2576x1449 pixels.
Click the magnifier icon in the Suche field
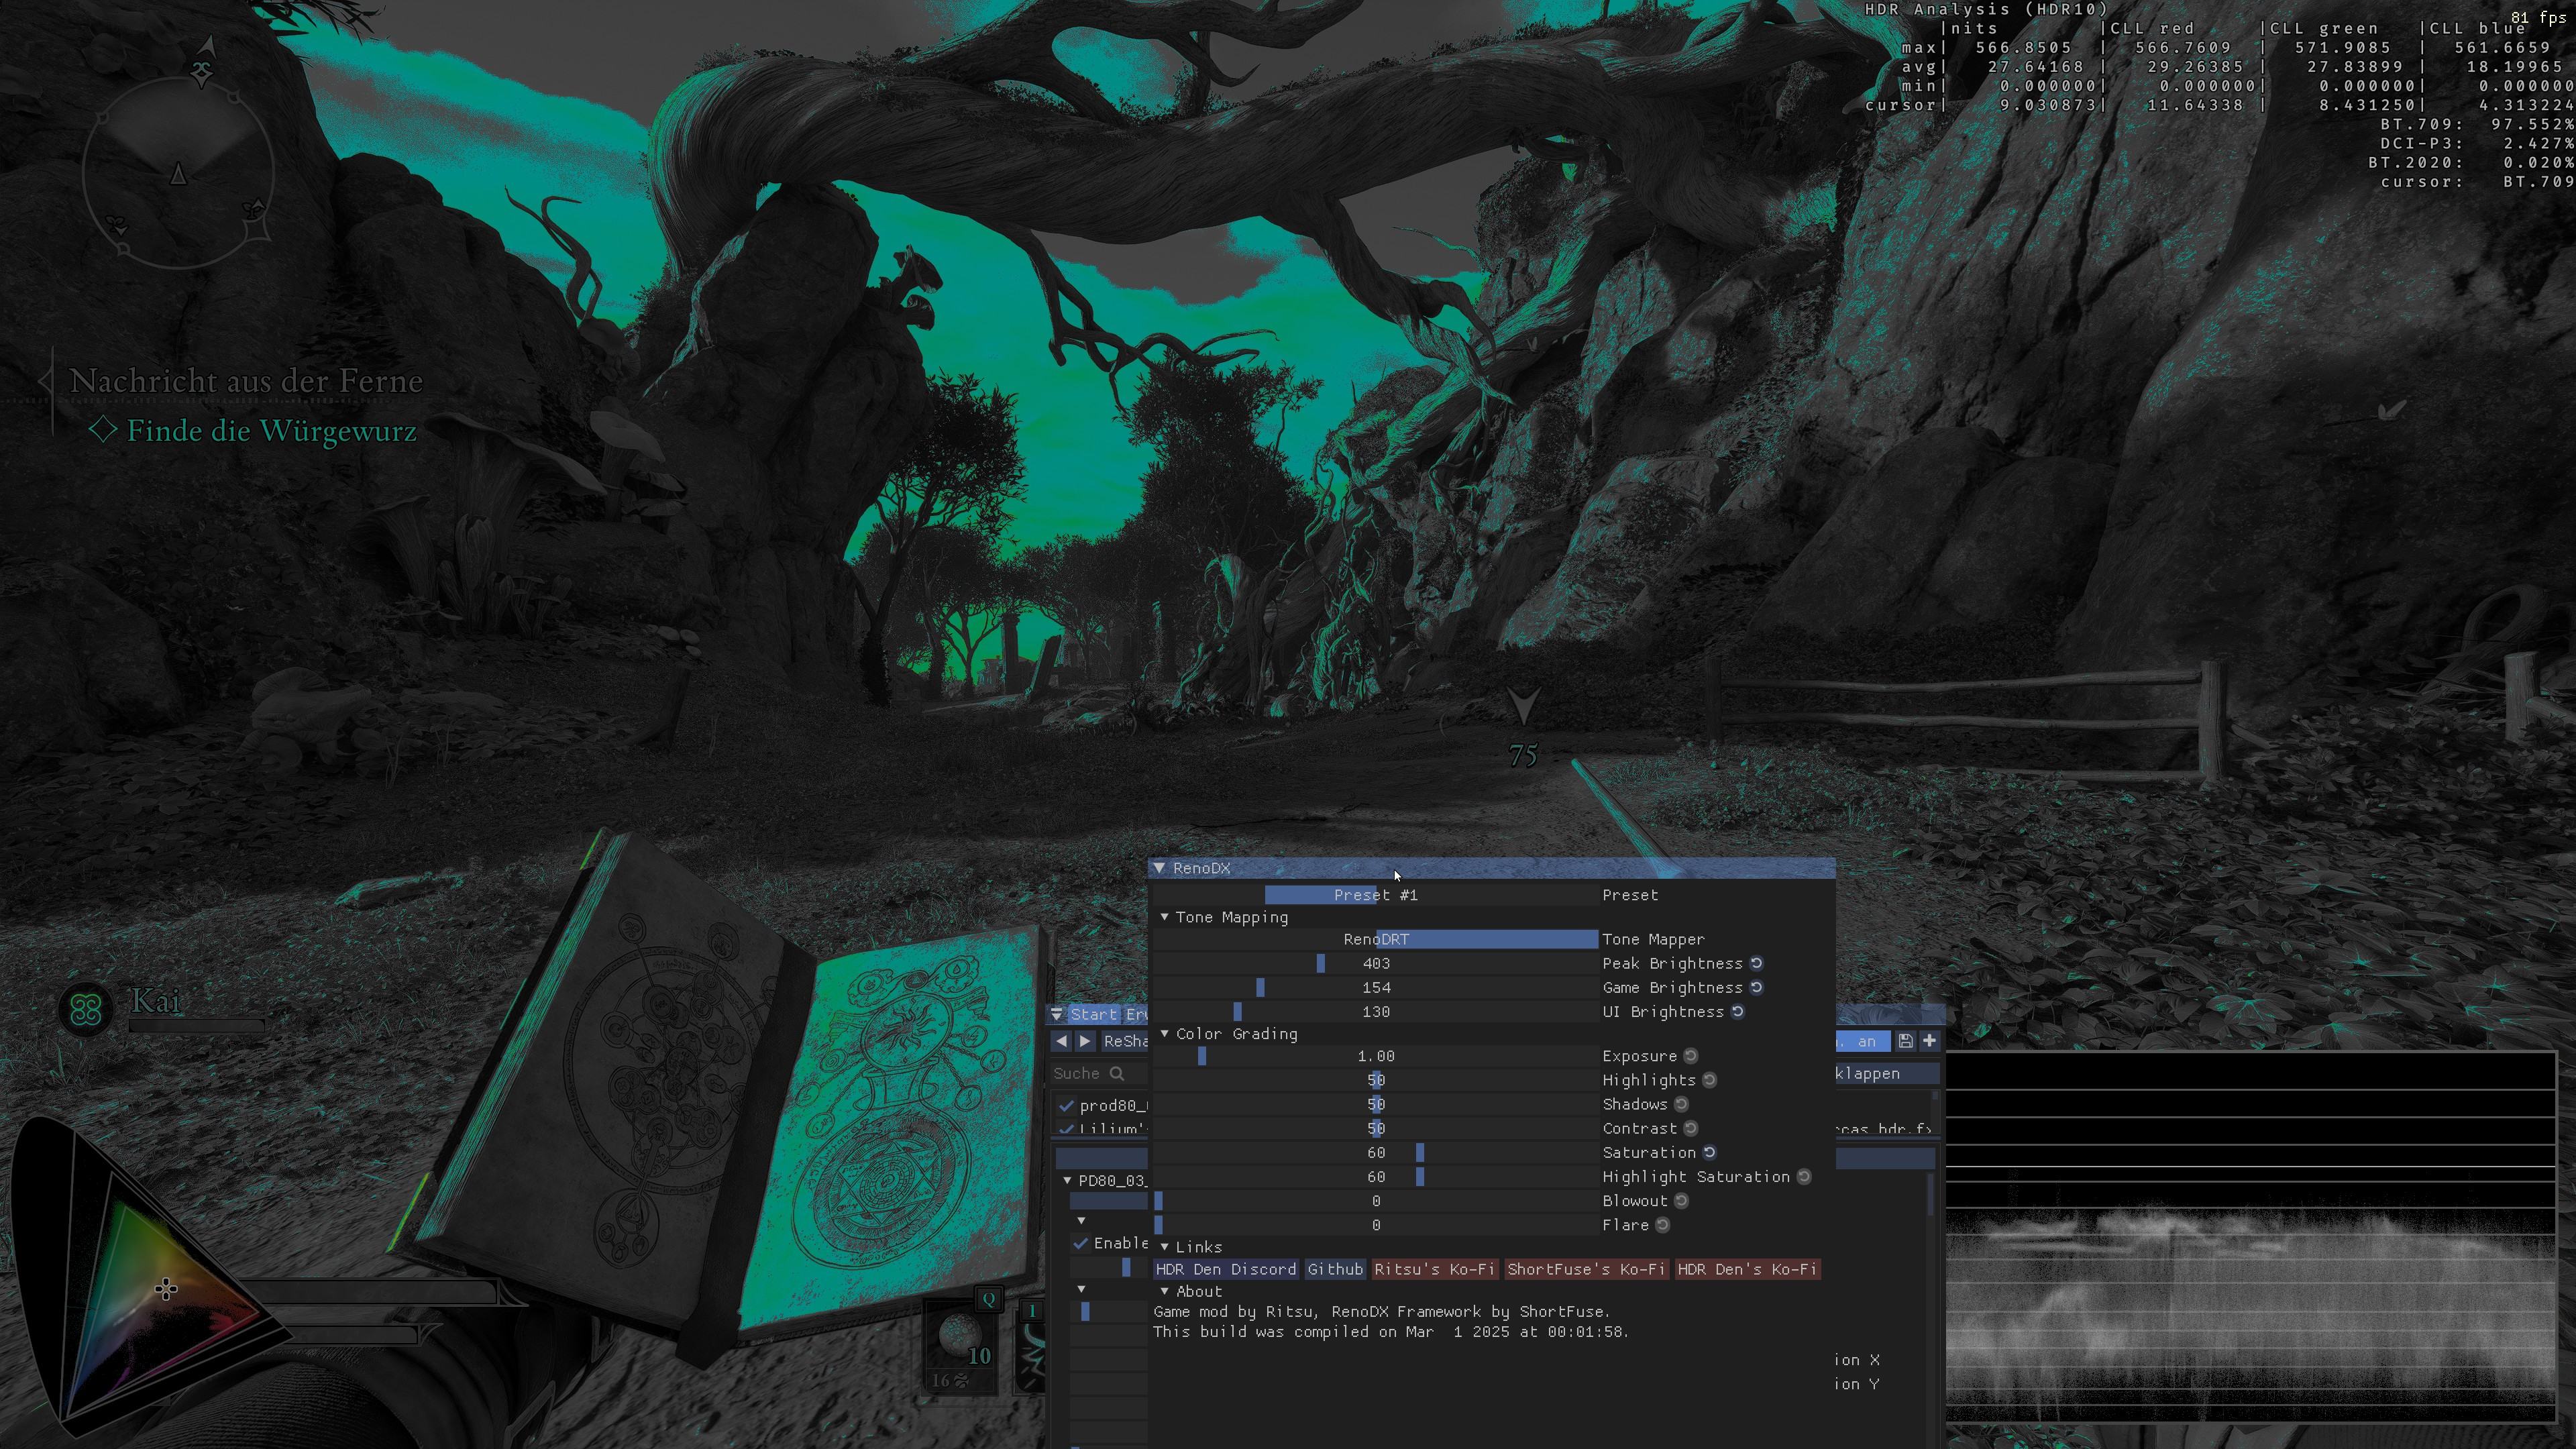coord(1116,1073)
